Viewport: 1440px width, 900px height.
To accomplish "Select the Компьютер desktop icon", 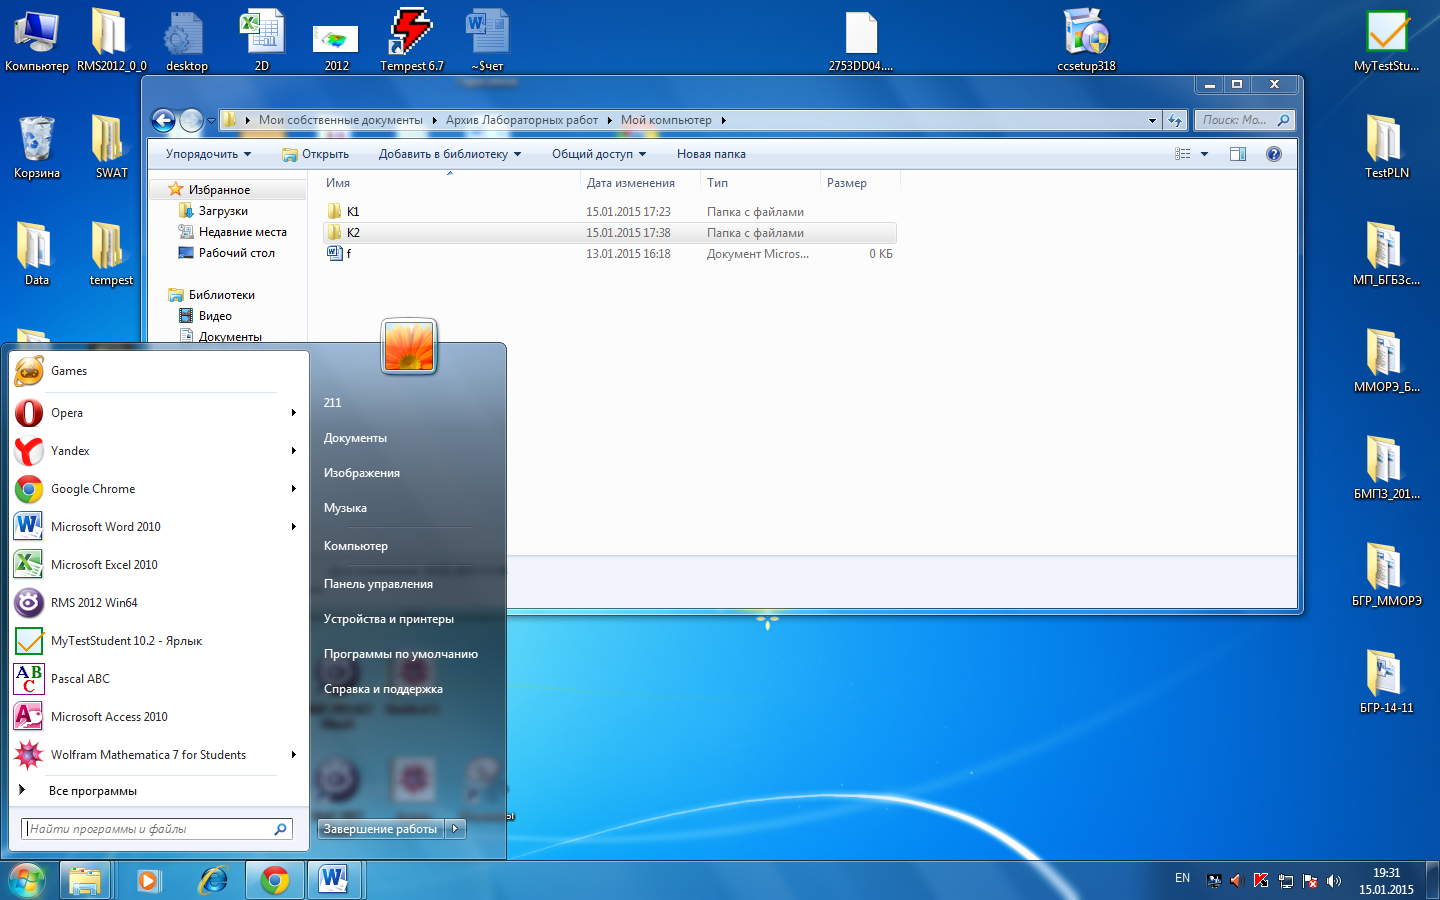I will tap(37, 40).
